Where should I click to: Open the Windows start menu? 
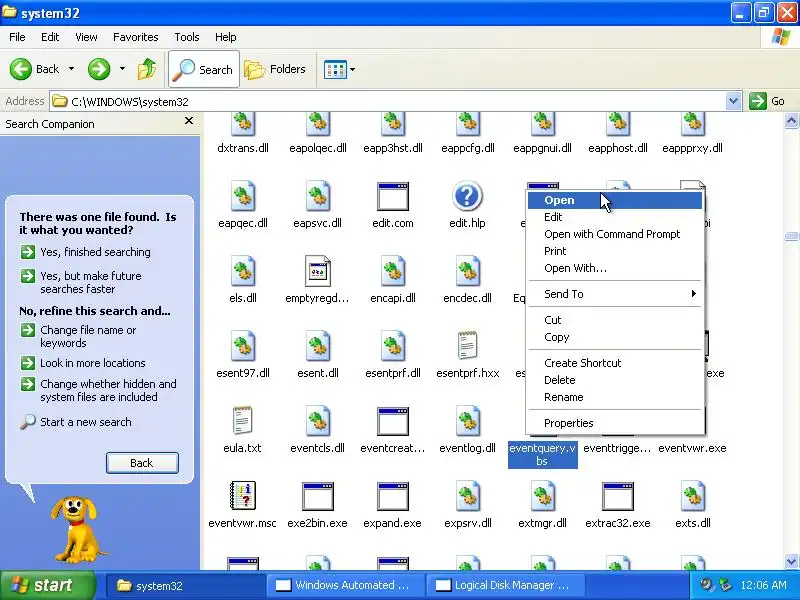[x=47, y=585]
